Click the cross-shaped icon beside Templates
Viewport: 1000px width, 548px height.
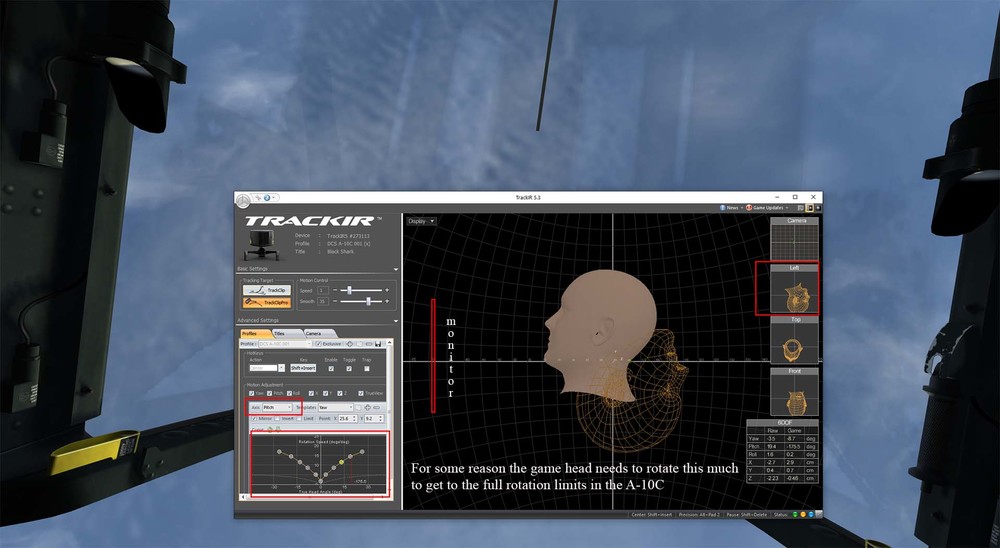[367, 408]
